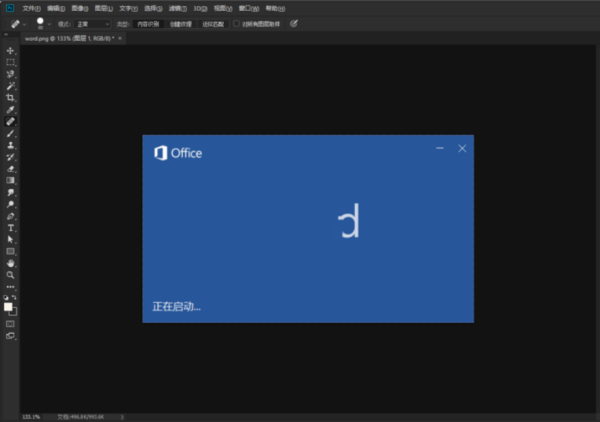Open the Select (选择) menu
Viewport: 600px width, 422px height.
(x=153, y=8)
